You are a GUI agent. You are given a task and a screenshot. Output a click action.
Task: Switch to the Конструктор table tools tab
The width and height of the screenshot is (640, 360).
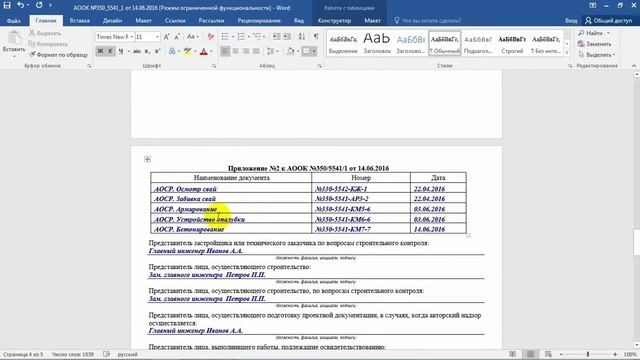(x=334, y=20)
